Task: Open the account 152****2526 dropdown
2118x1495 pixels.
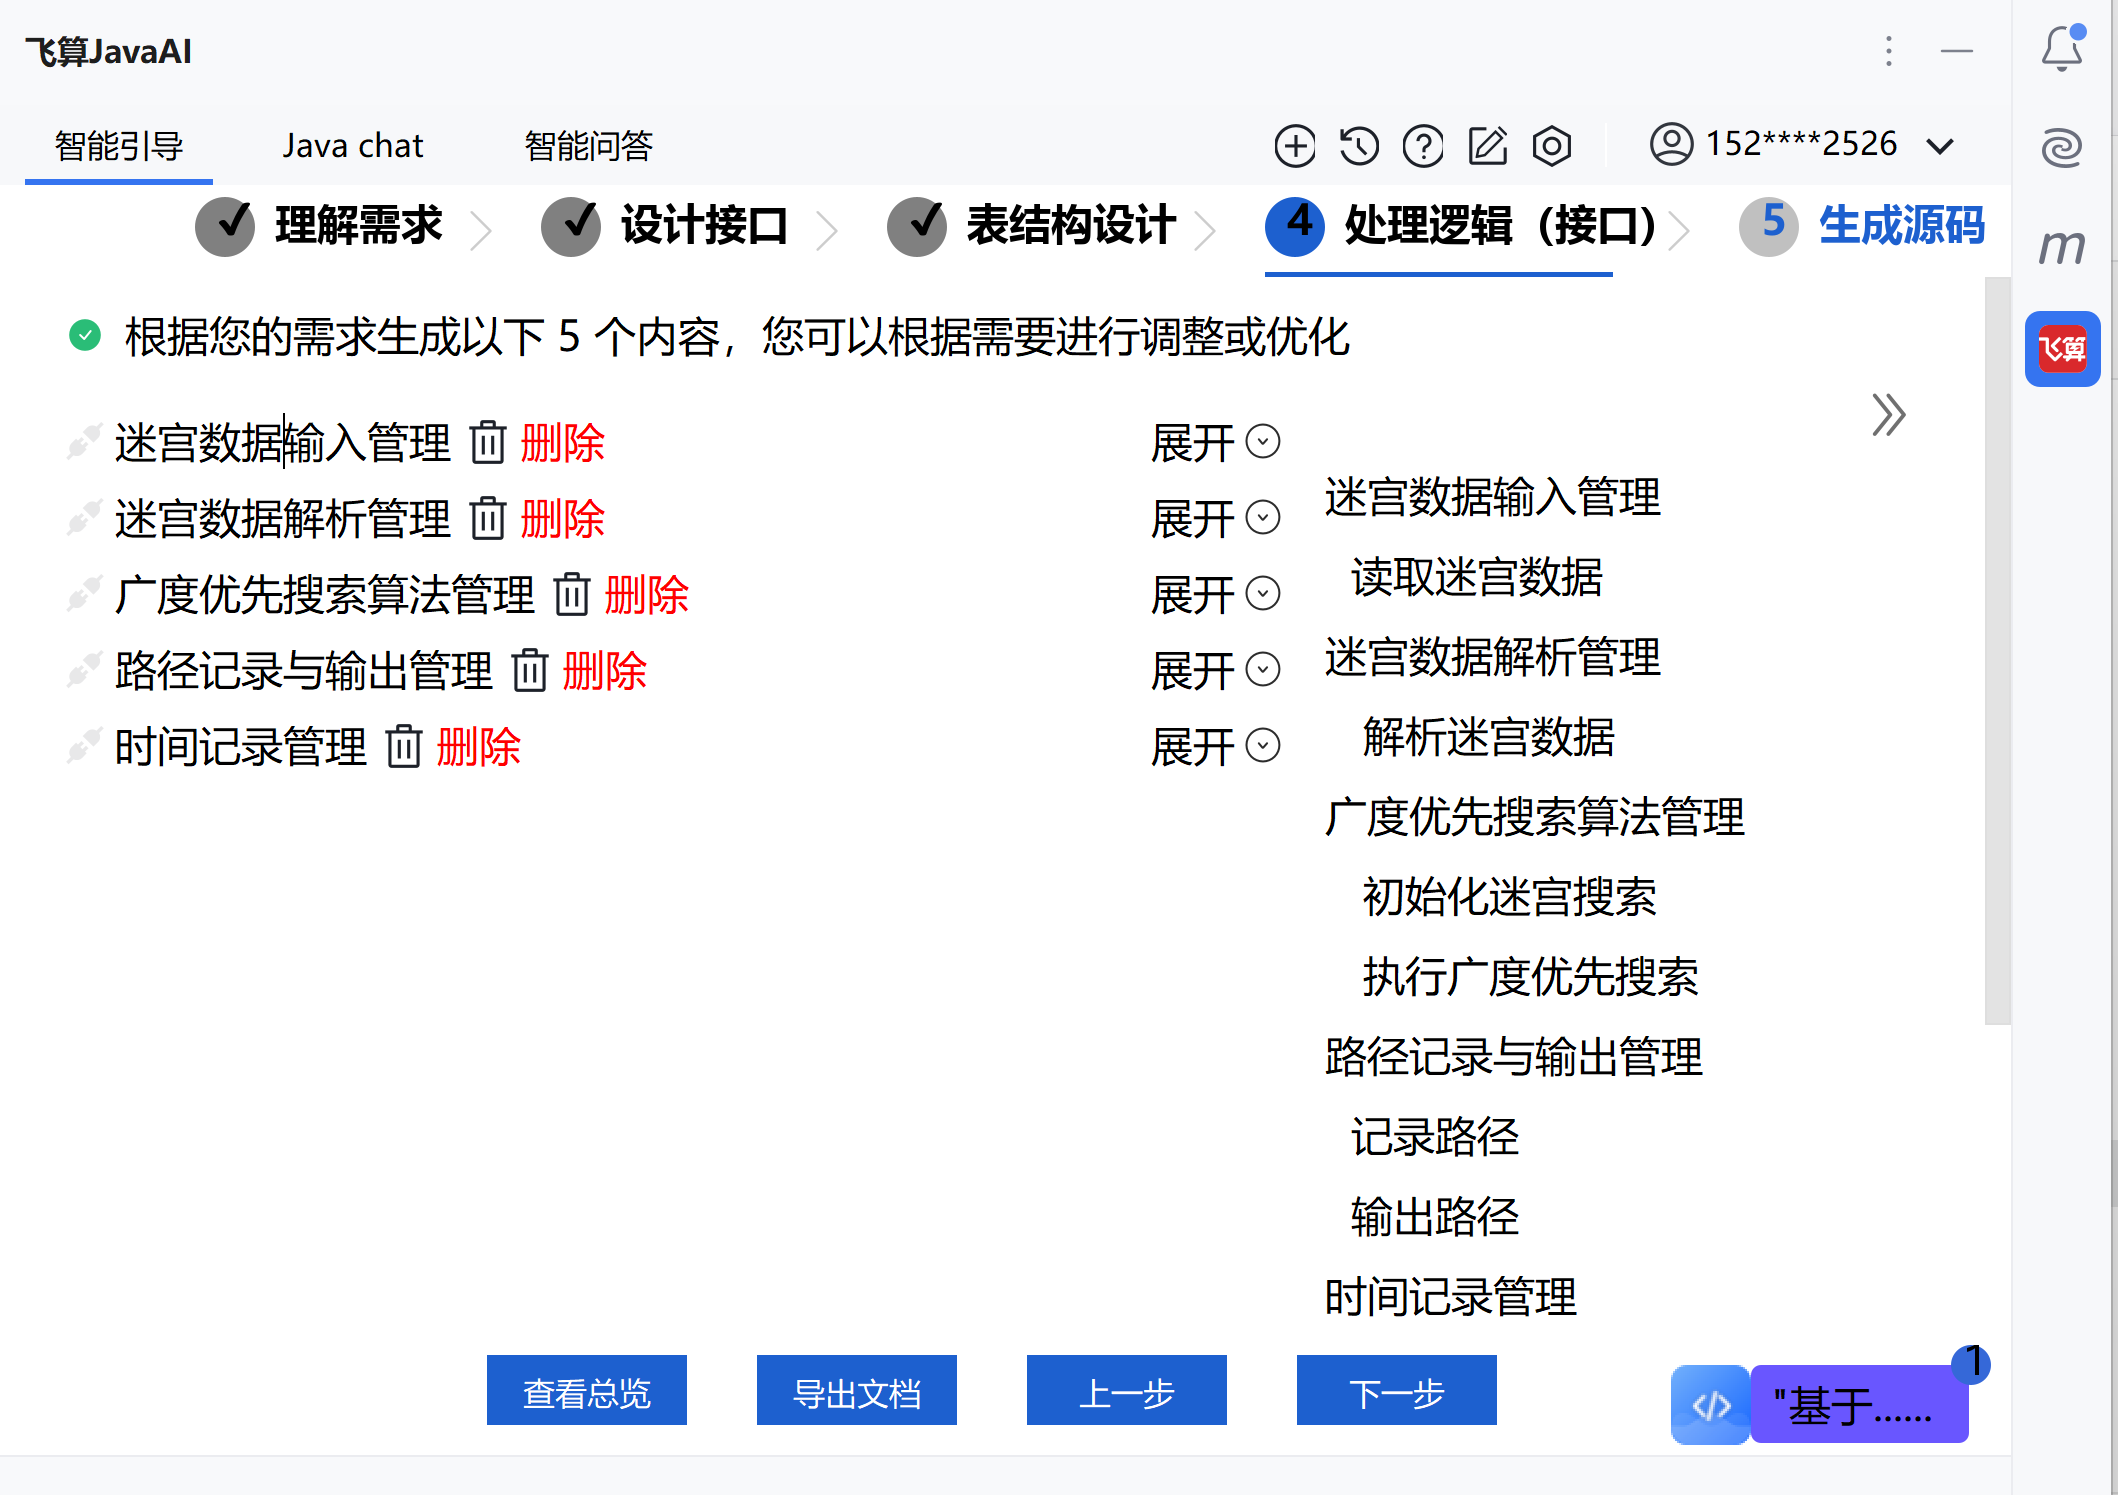Action: (1801, 145)
